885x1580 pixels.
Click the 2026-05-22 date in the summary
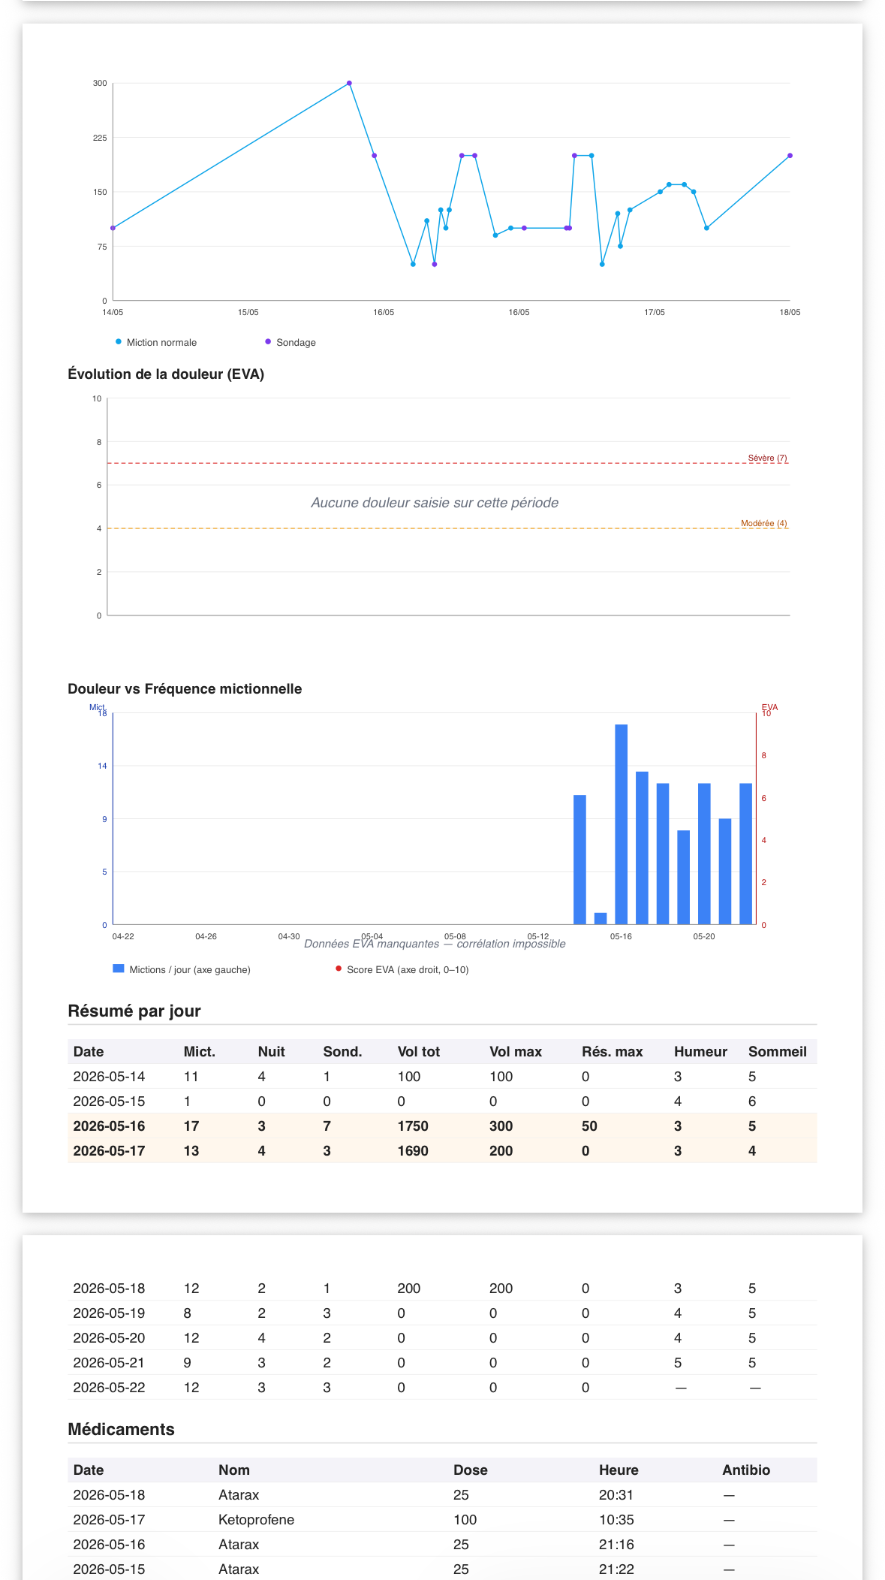click(109, 1388)
